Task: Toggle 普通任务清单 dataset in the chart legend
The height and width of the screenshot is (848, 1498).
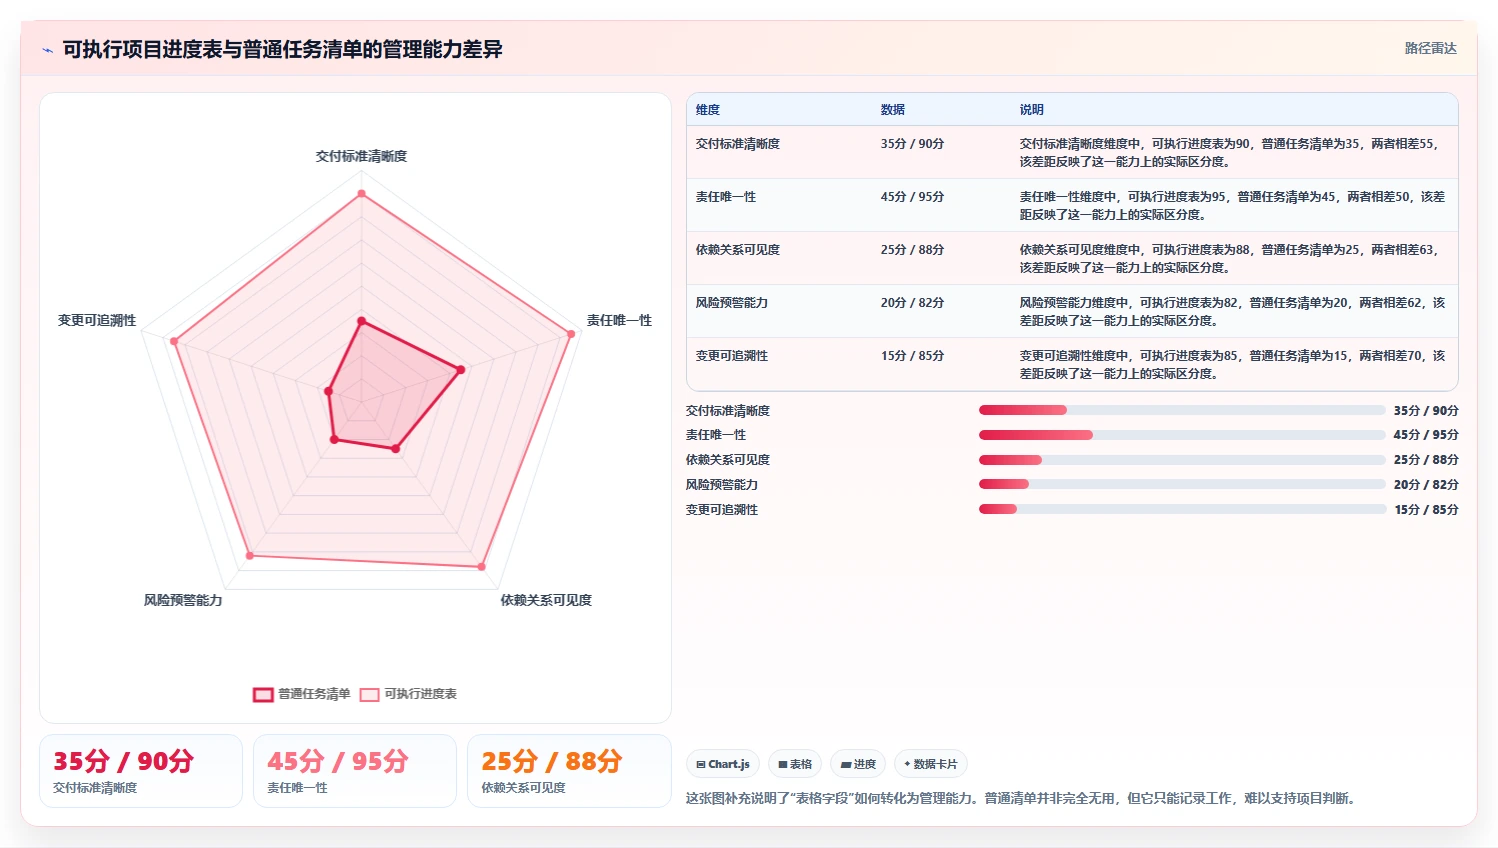Action: pos(302,694)
